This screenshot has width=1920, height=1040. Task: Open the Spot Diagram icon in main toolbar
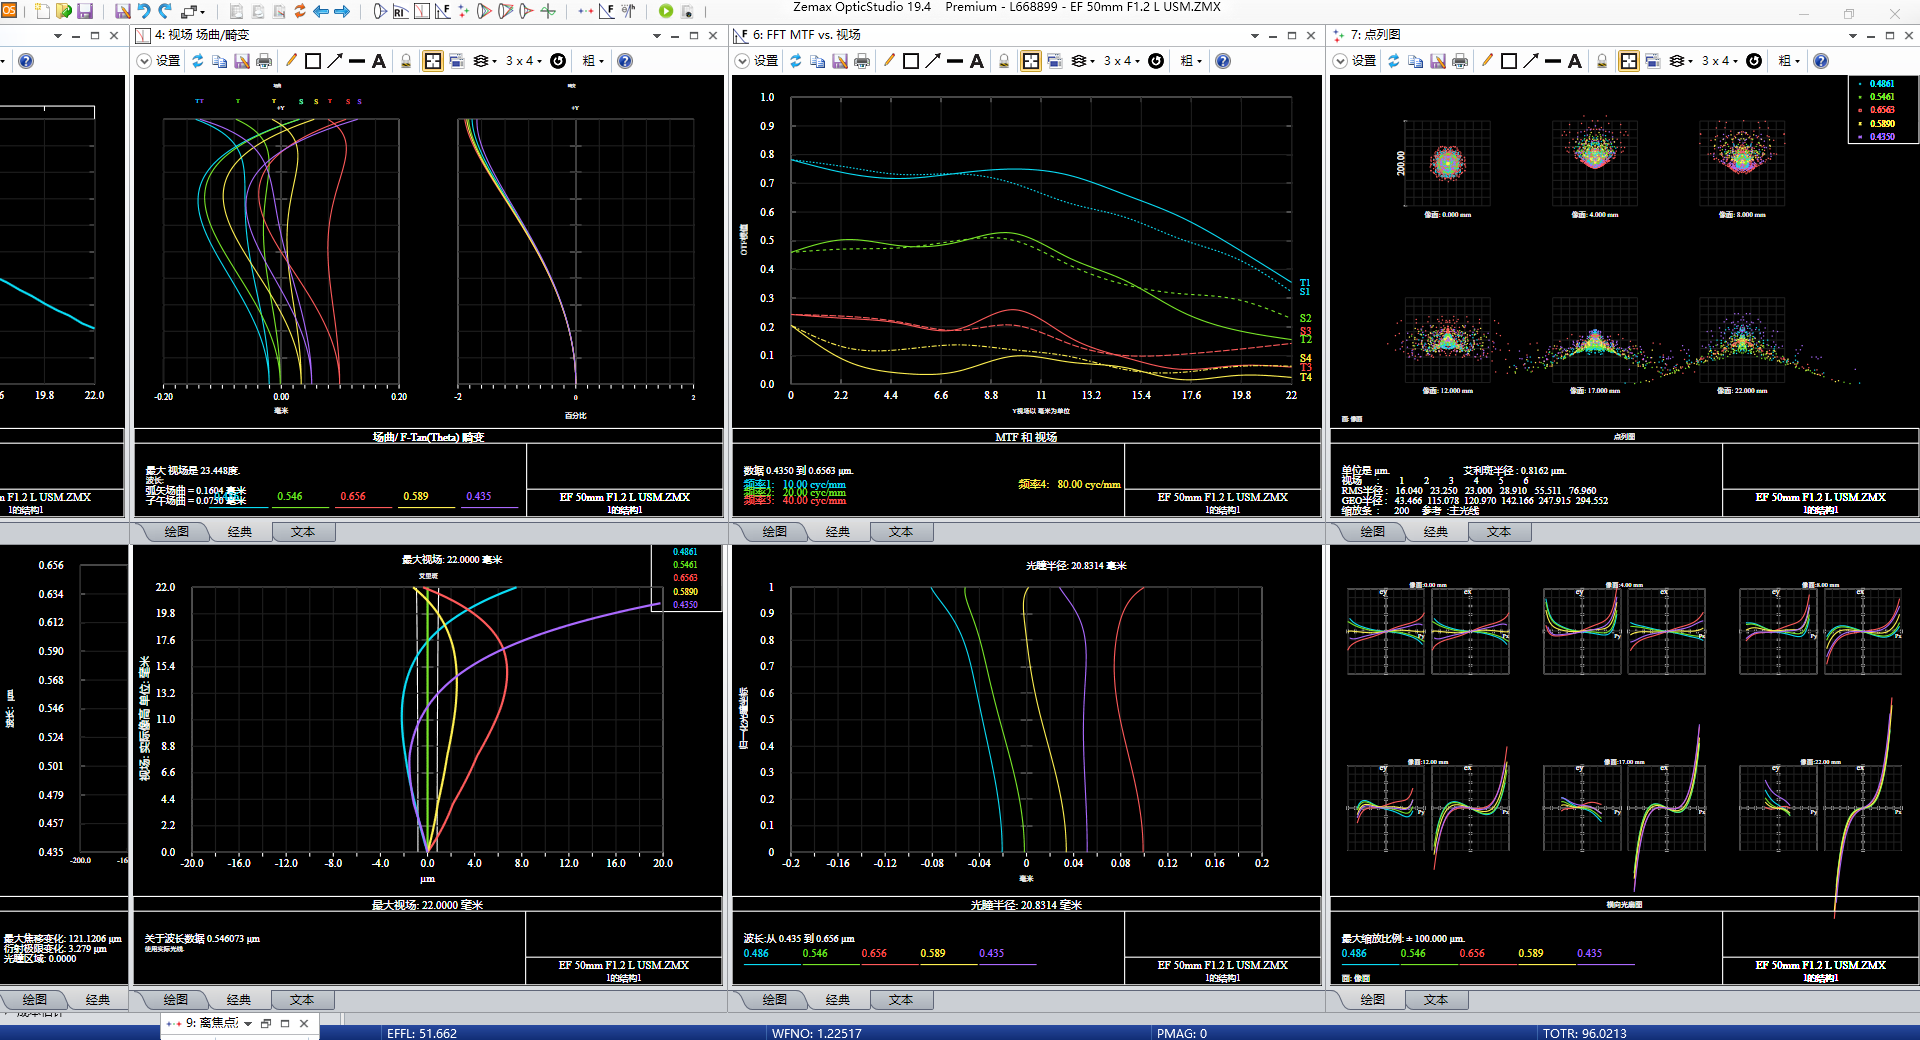463,11
